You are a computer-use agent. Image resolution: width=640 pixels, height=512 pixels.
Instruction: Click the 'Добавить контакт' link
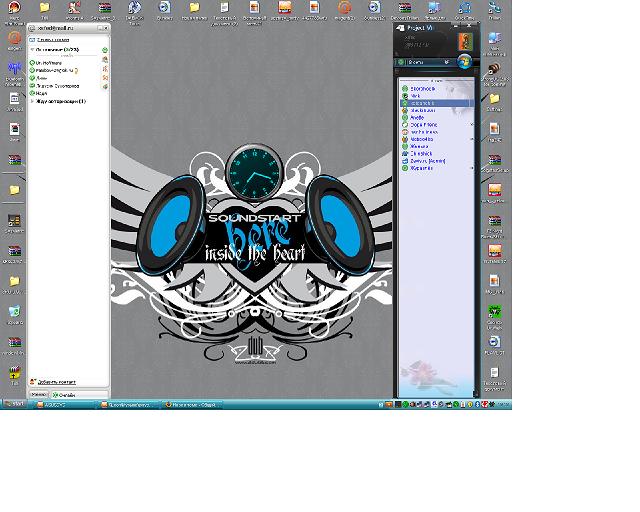coord(56,382)
